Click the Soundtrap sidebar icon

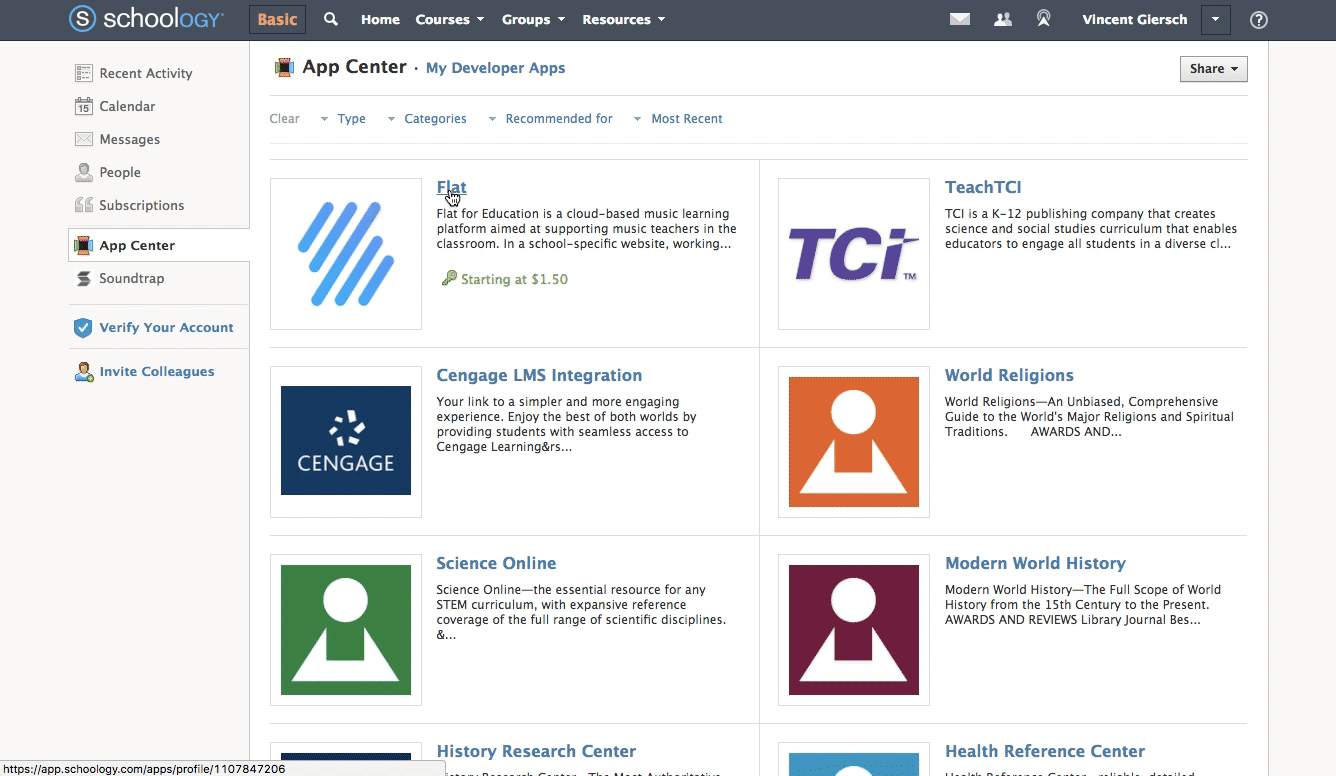(x=84, y=278)
